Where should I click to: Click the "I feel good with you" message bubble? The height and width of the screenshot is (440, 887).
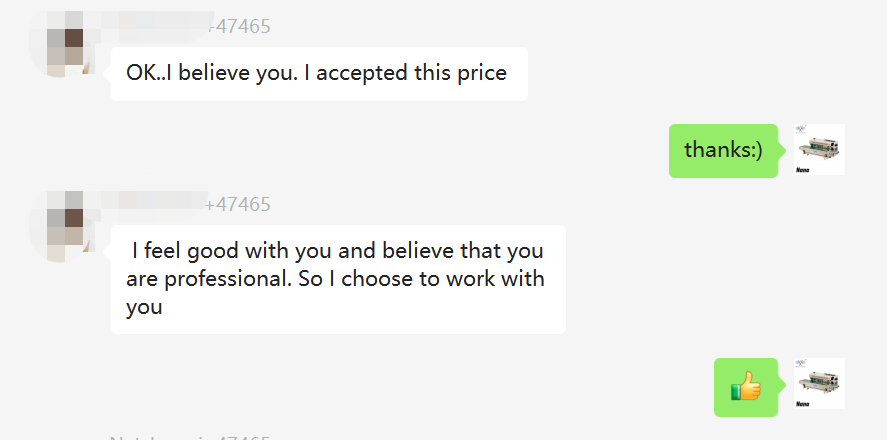(x=337, y=279)
